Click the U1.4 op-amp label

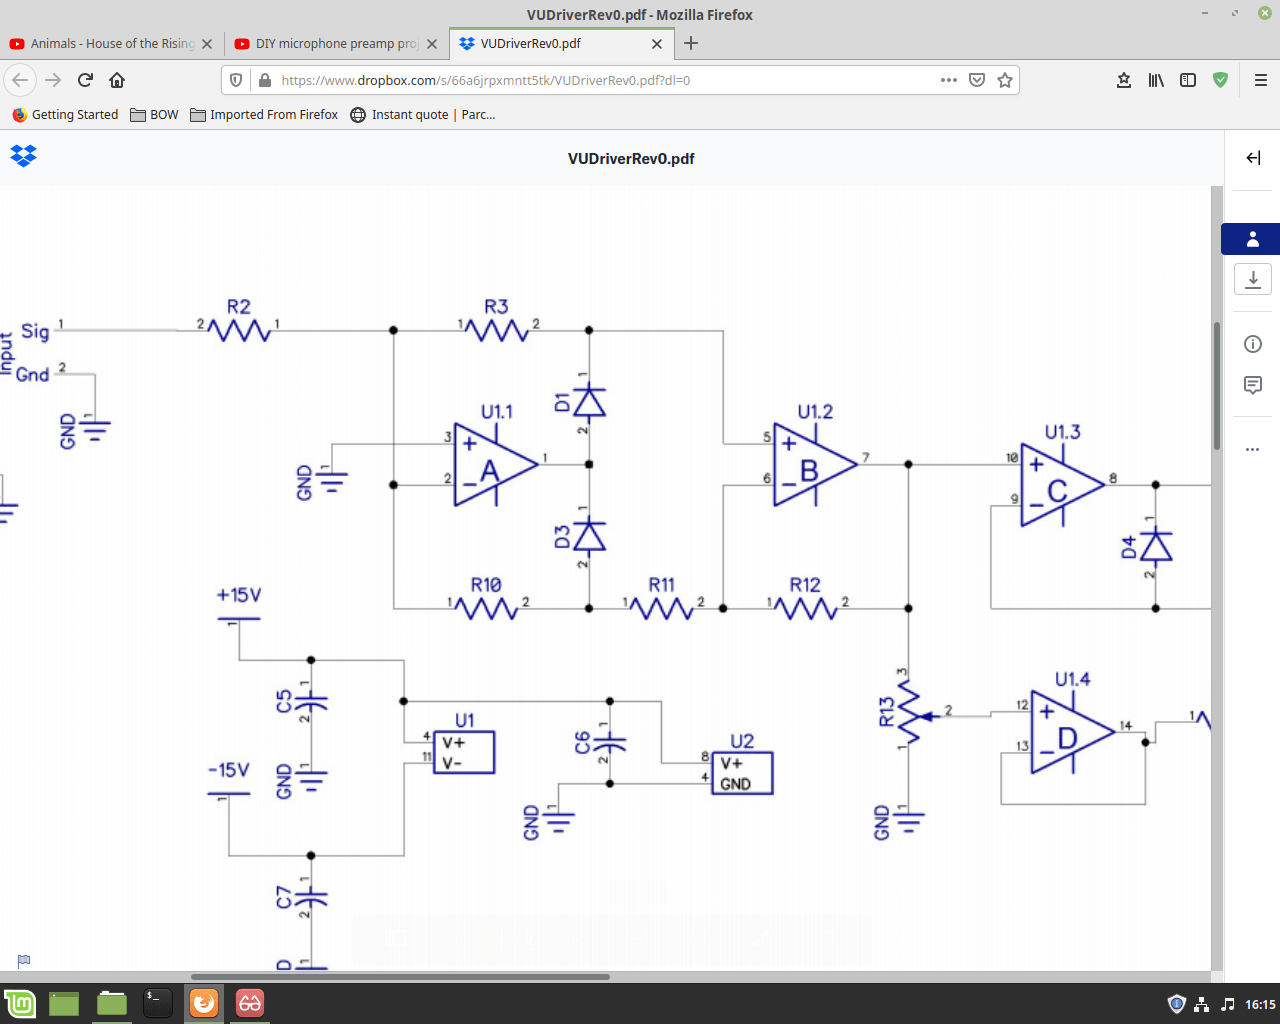click(1073, 679)
